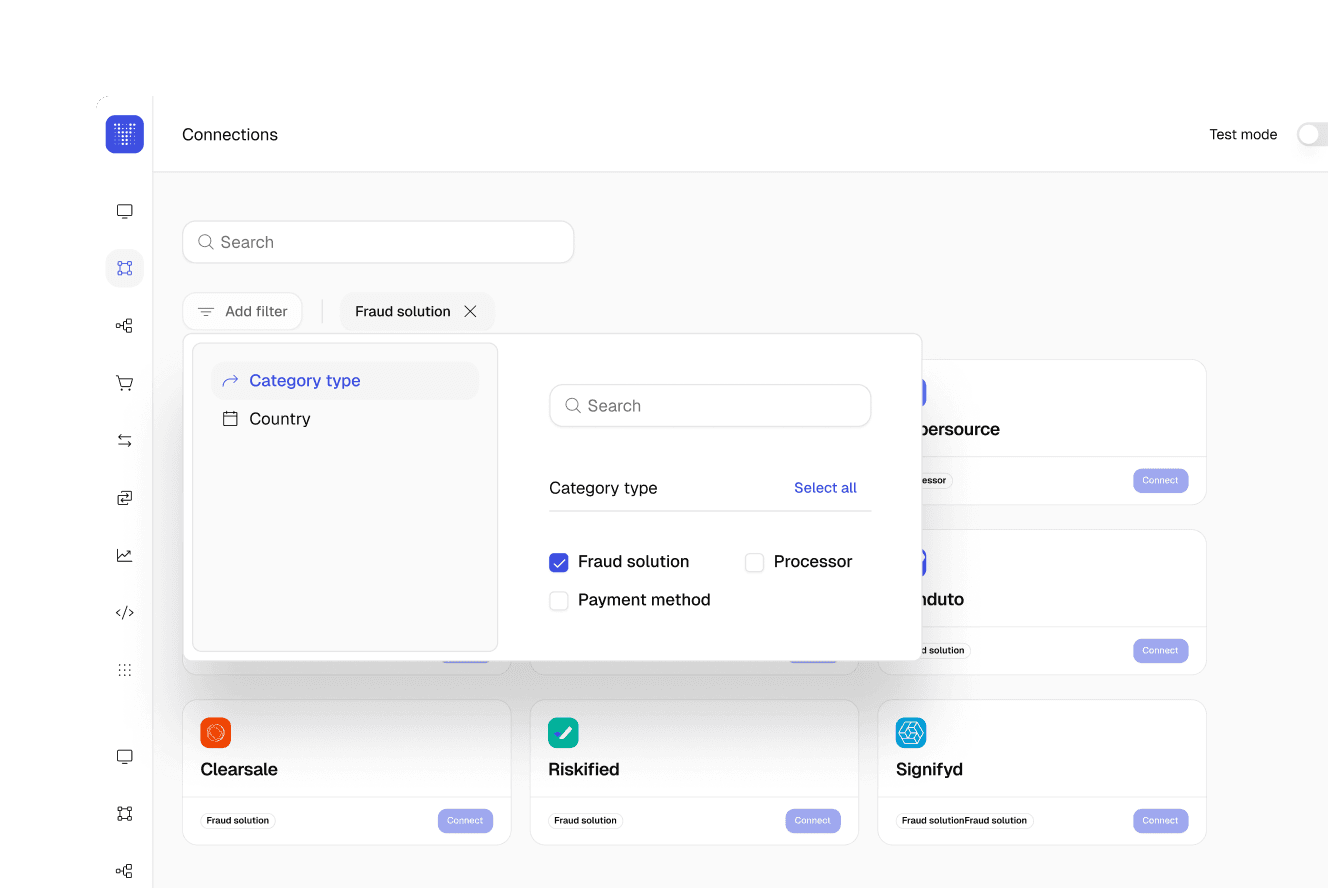Select Country in filter list
The height and width of the screenshot is (888, 1328).
pos(345,419)
